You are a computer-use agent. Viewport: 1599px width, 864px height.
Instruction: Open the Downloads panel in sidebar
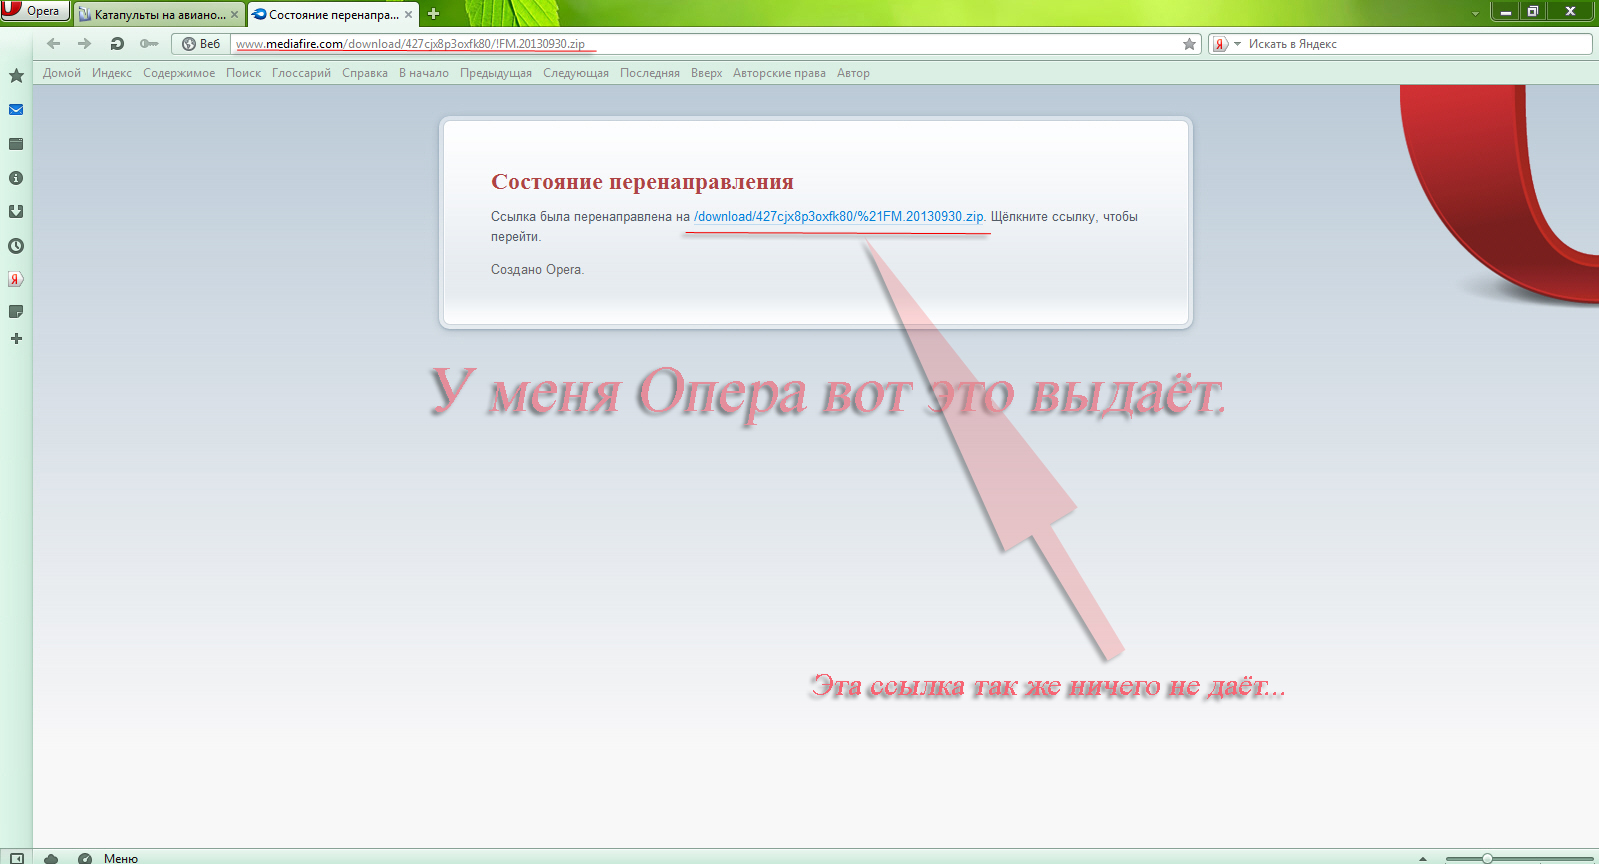(16, 212)
